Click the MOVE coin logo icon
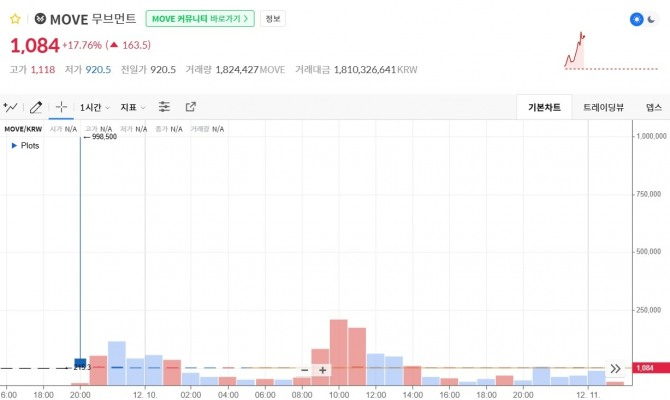The image size is (670, 400). 40,19
